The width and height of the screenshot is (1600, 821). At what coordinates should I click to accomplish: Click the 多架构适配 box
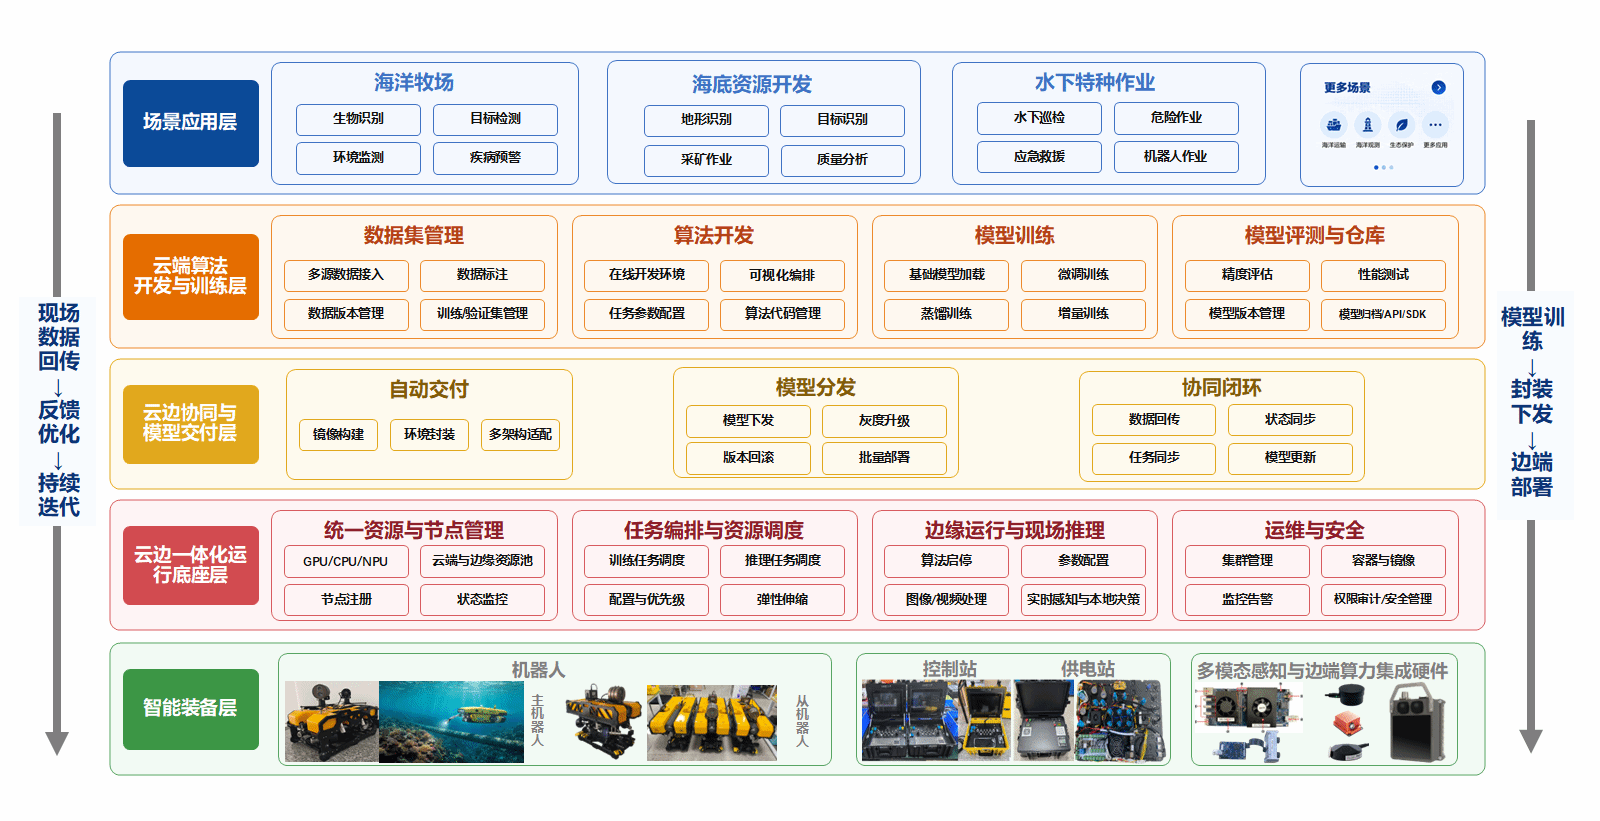[520, 435]
